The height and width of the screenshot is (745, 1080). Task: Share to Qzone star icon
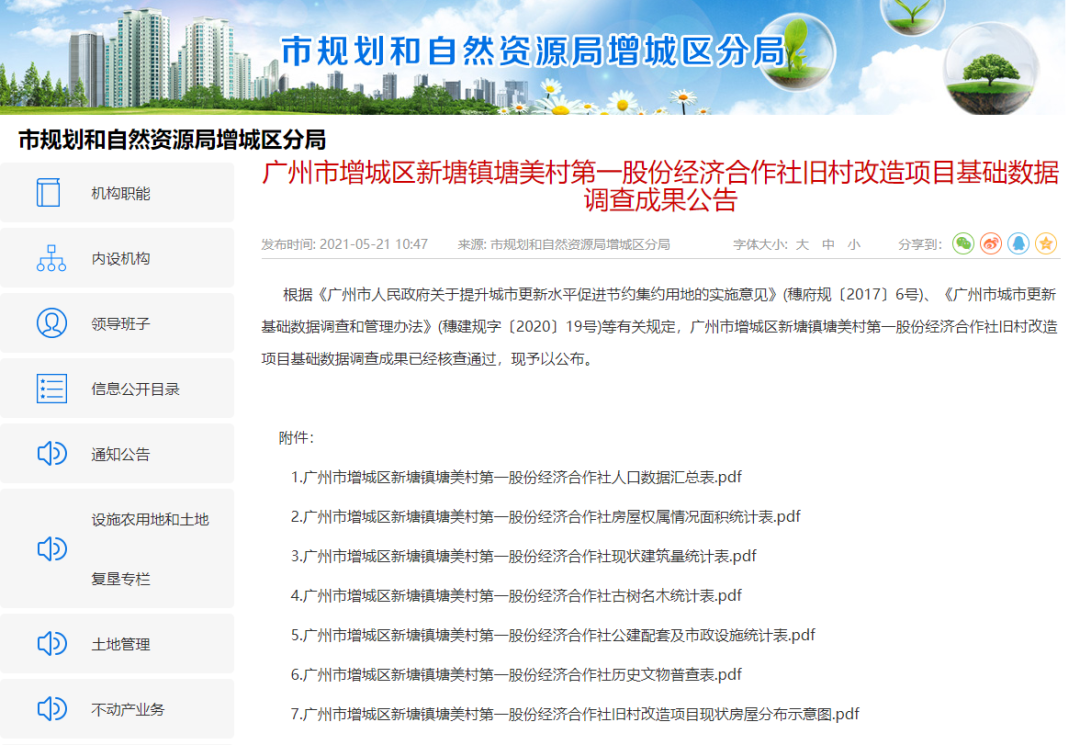click(1046, 244)
